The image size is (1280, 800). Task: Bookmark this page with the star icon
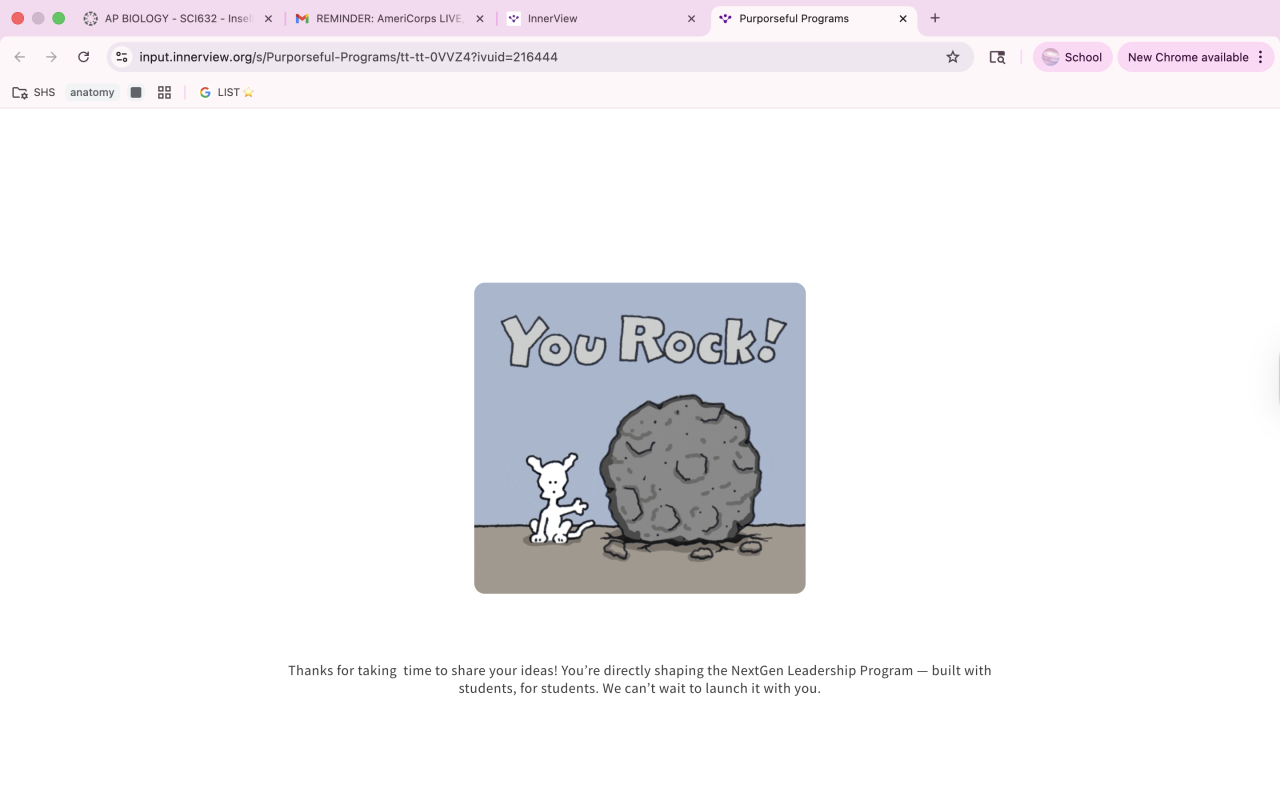click(x=953, y=57)
